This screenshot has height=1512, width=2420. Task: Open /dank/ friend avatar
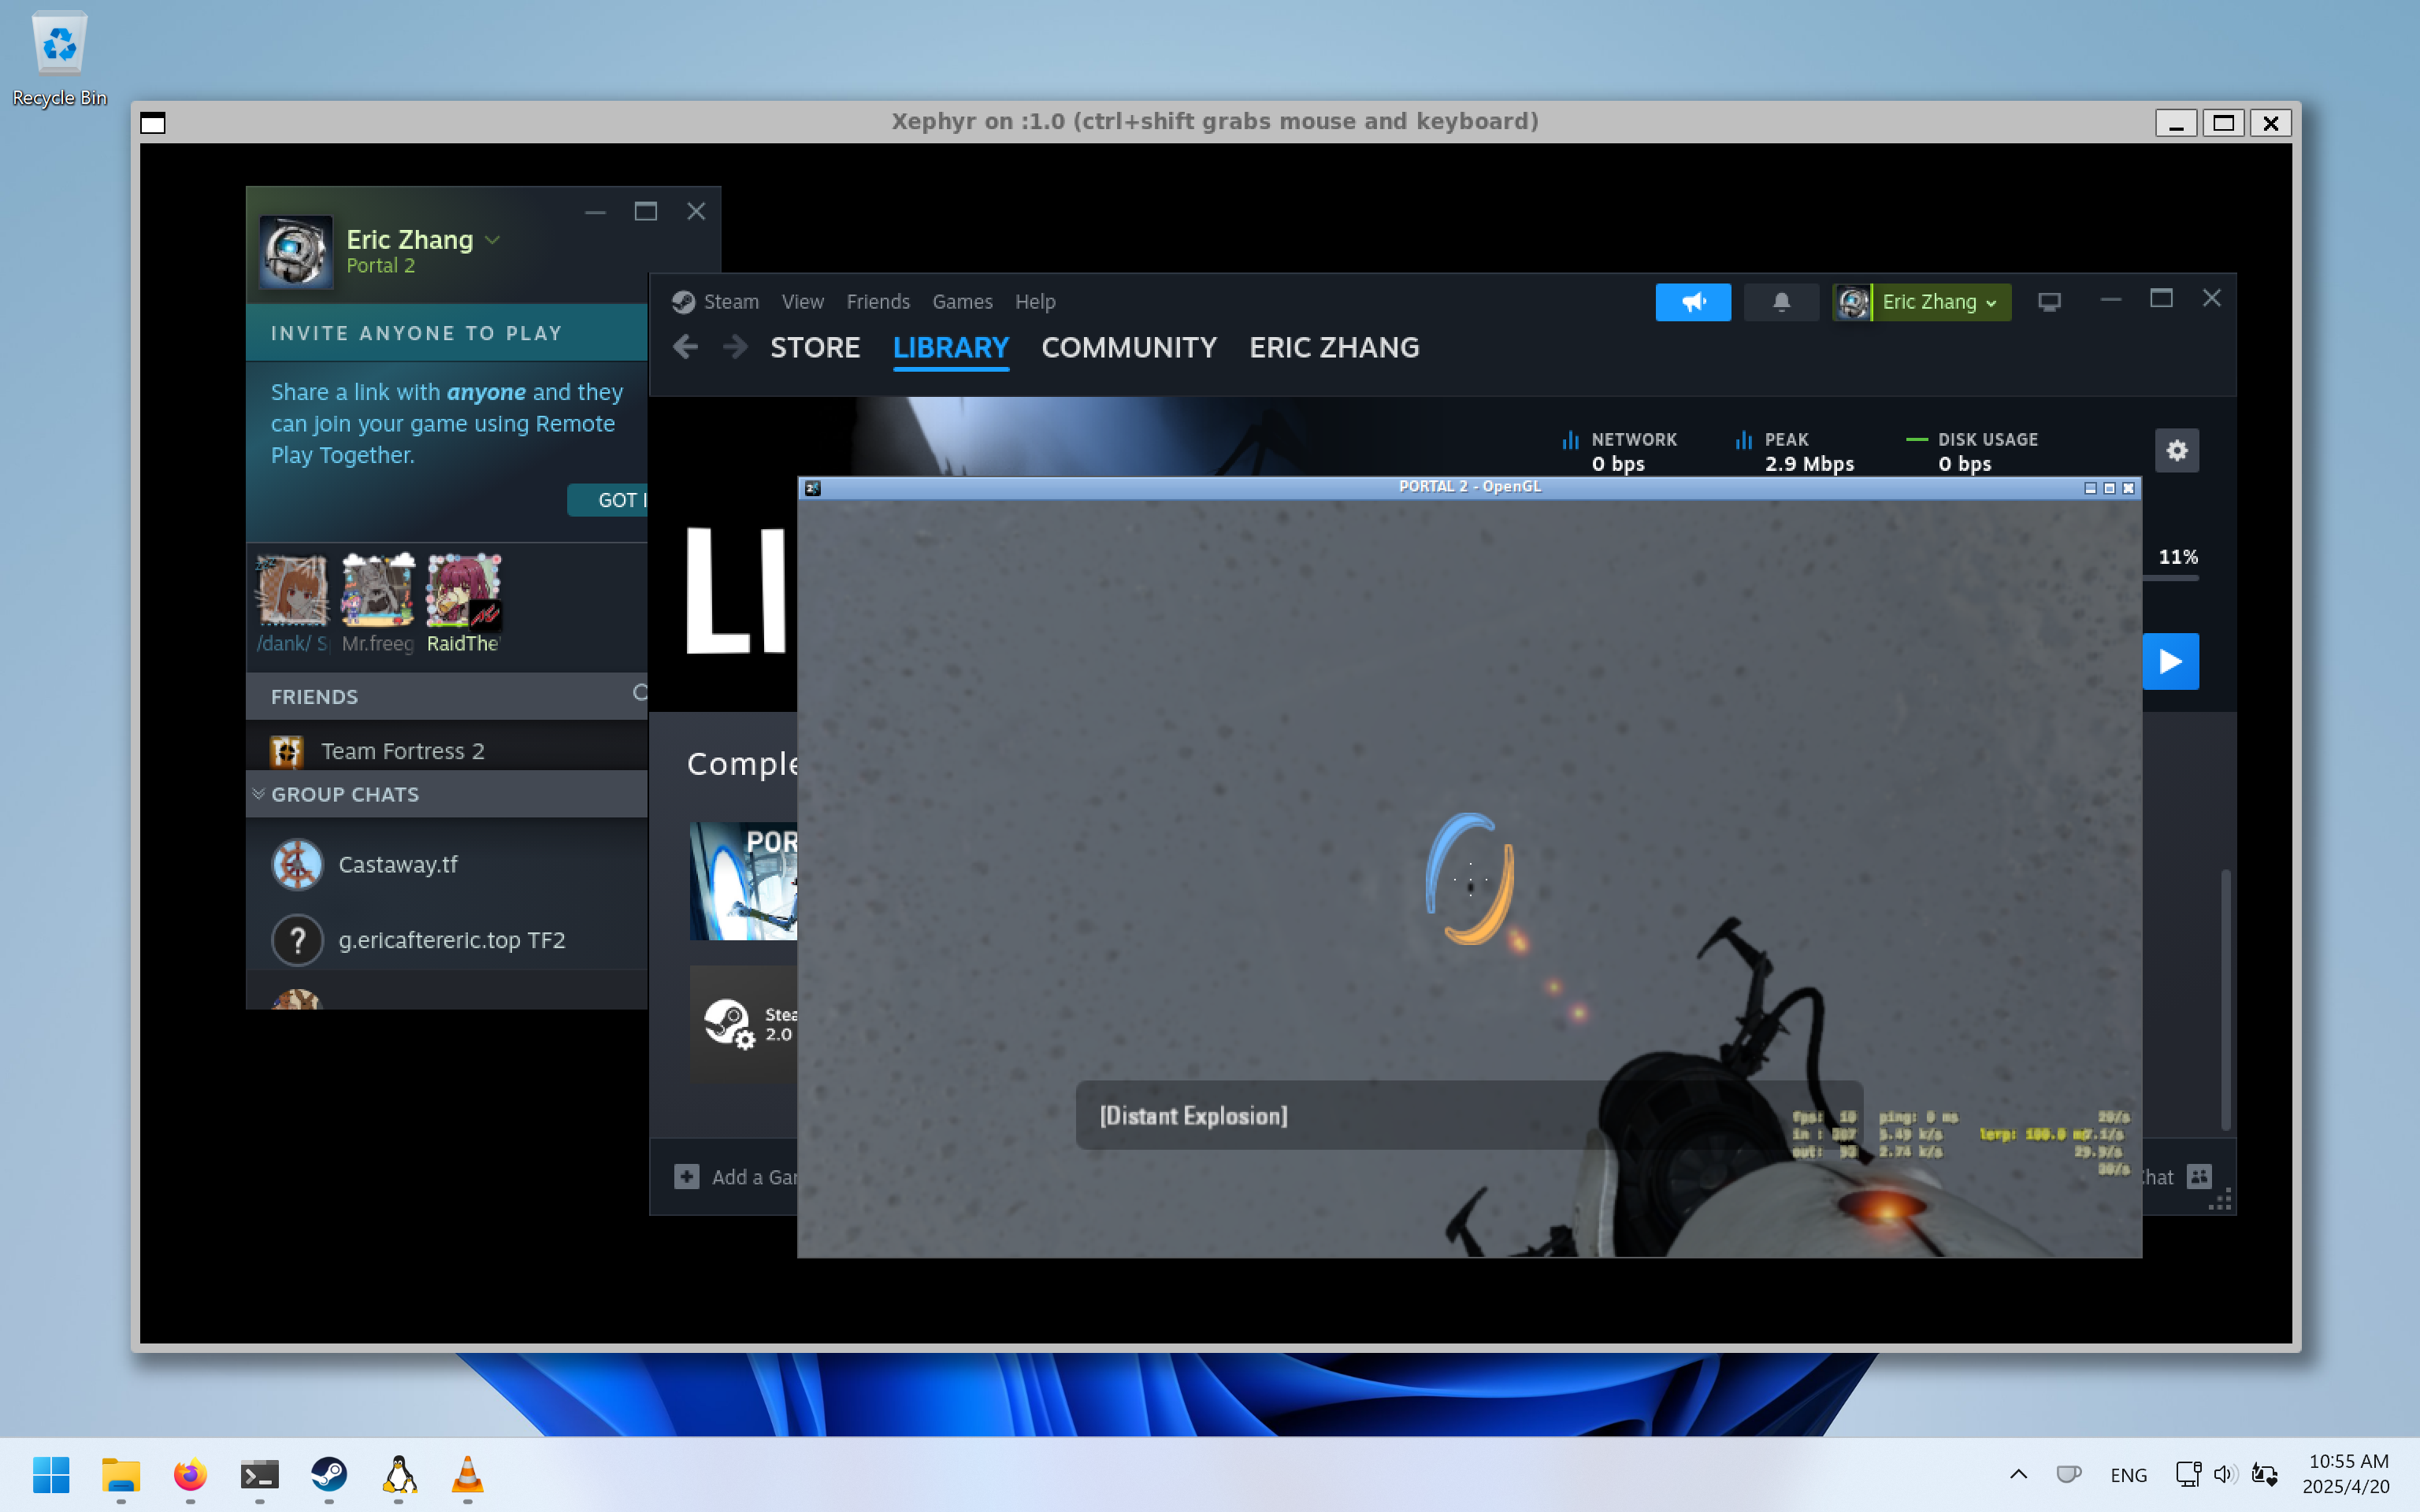tap(292, 590)
